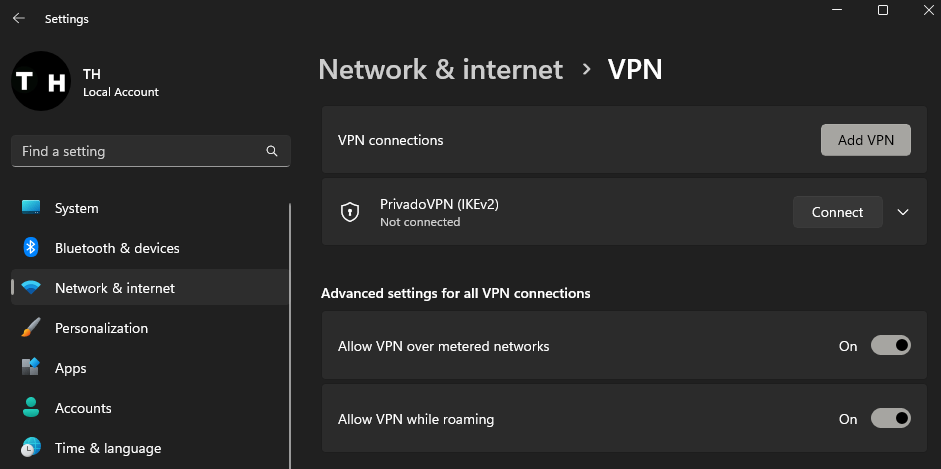Click the TH profile avatar
This screenshot has width=941, height=469.
click(41, 81)
